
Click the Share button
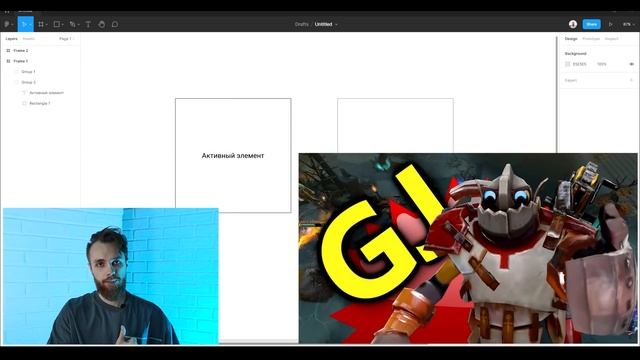(591, 24)
